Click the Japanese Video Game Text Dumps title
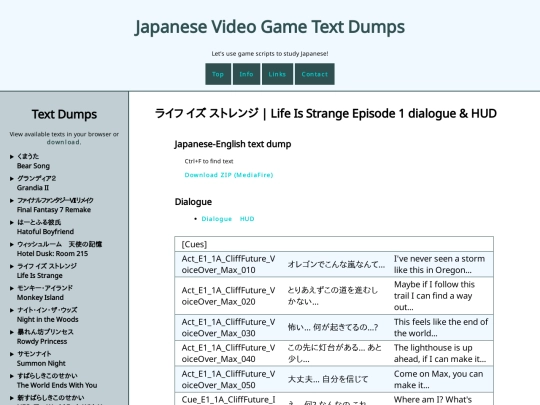Screen dimensions: 540x405 coord(270,27)
